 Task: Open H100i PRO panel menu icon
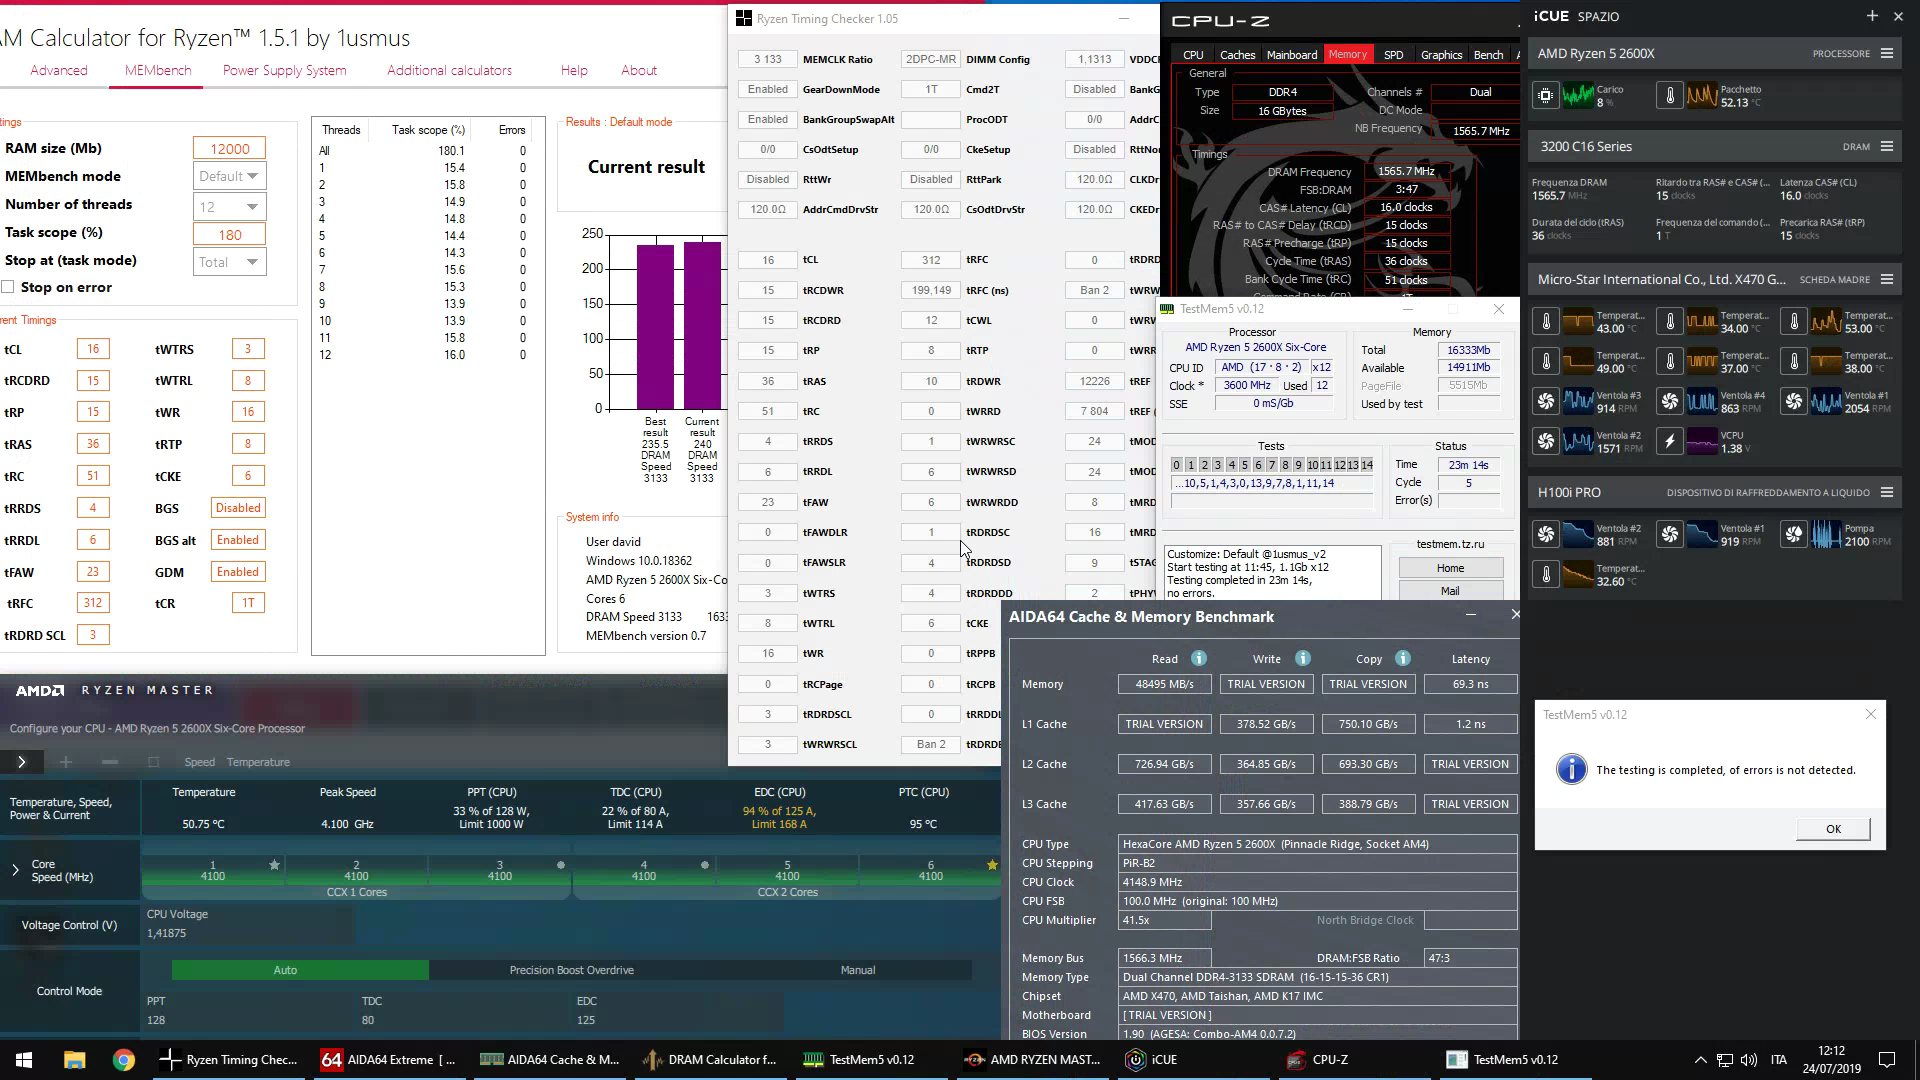point(1886,492)
